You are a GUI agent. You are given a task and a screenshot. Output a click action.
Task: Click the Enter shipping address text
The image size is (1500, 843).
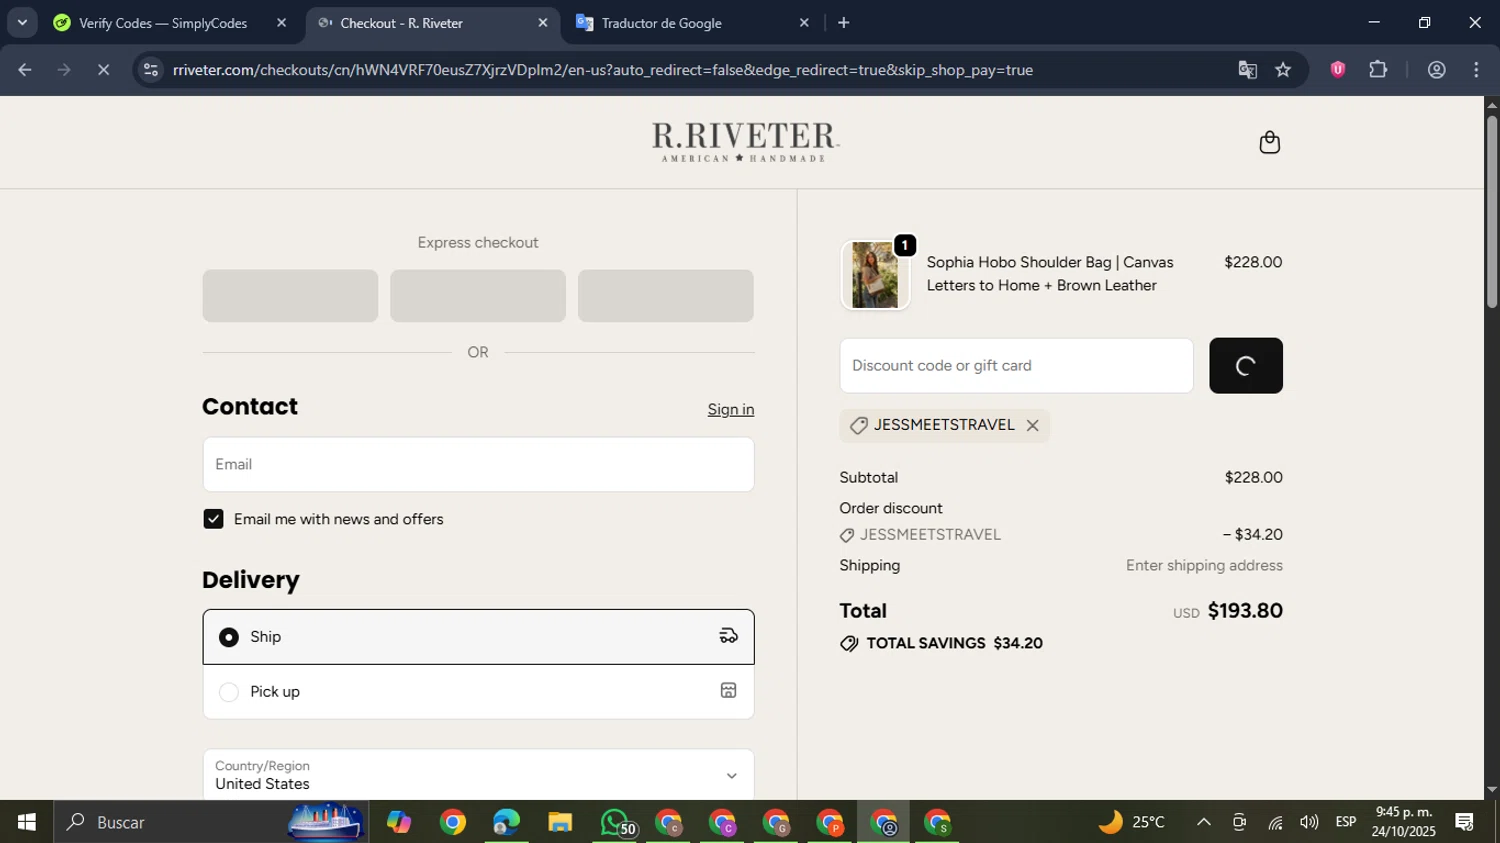pyautogui.click(x=1204, y=566)
